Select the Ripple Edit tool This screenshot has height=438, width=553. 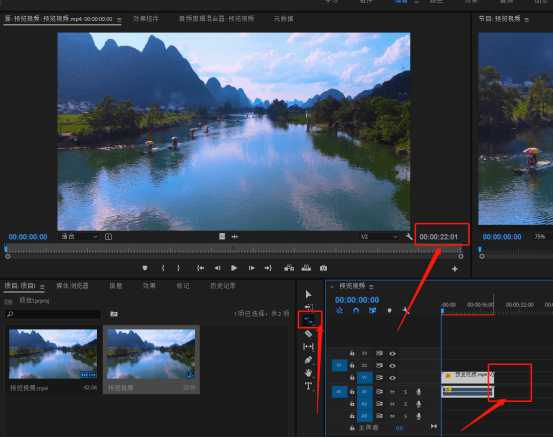[x=309, y=320]
